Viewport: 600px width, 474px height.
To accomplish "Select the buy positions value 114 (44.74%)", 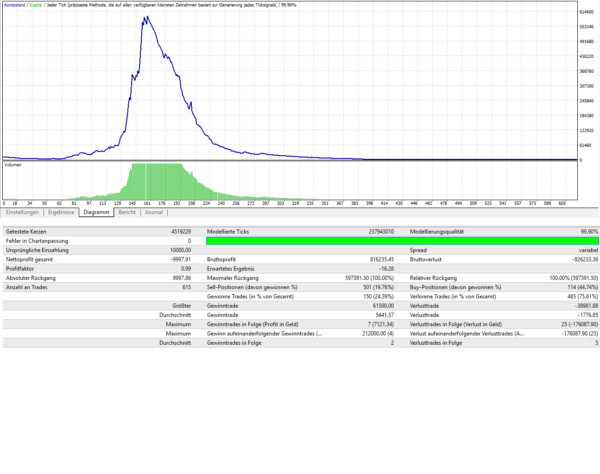I will point(583,287).
